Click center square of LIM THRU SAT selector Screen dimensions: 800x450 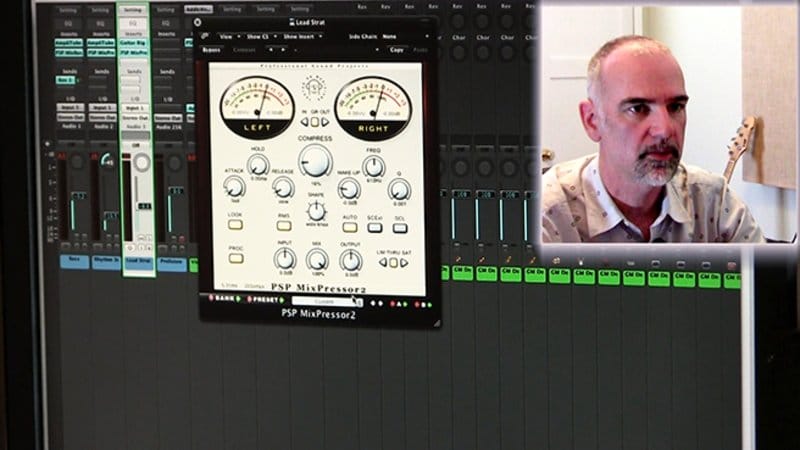click(x=393, y=263)
